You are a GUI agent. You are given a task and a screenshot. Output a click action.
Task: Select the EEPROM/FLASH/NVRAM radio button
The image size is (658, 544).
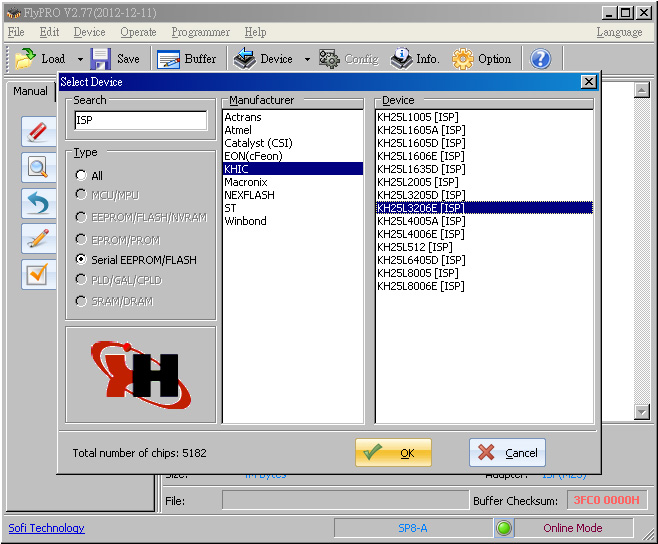[x=81, y=217]
